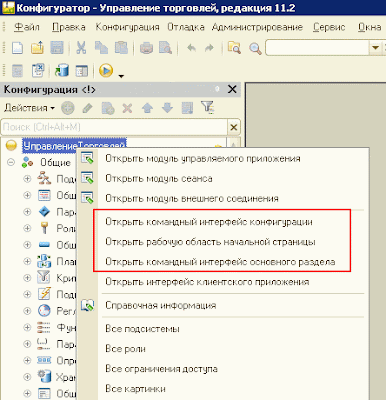386x400 pixels.
Task: Click the Update database configuration icon
Action: pos(62,70)
